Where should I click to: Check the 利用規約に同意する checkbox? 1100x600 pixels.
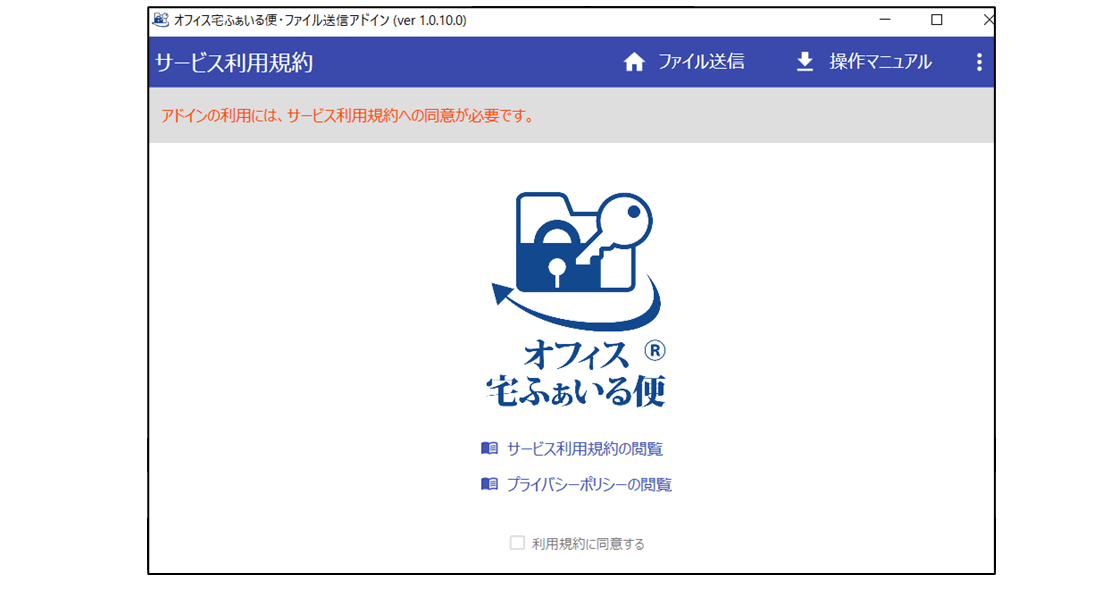517,543
